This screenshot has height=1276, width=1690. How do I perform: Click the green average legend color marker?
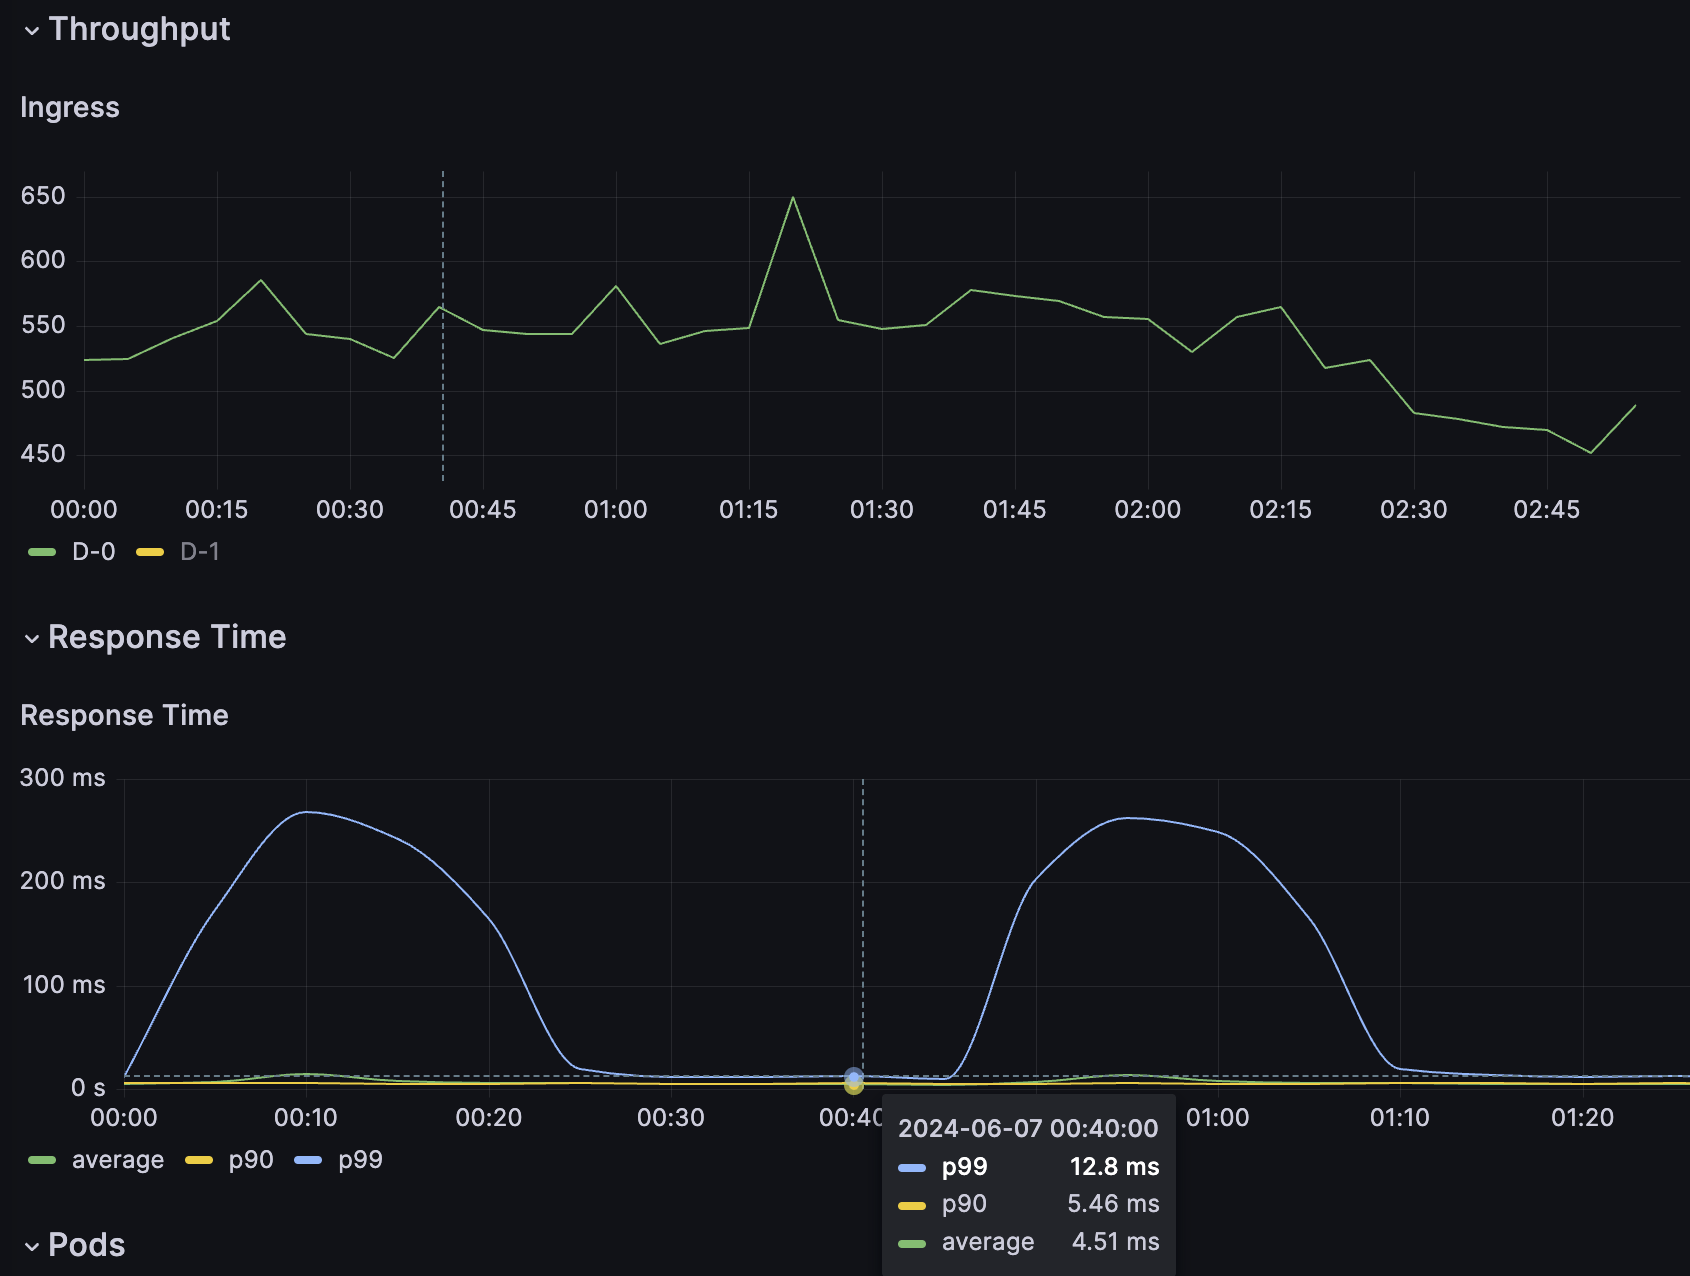(x=42, y=1160)
